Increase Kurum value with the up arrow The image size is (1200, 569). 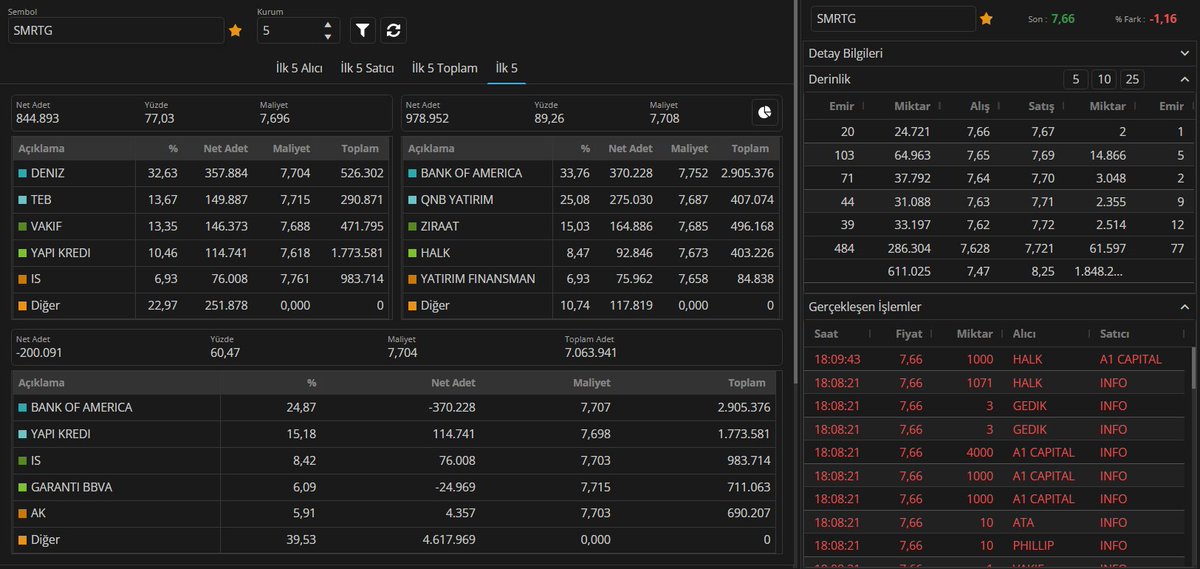click(x=328, y=24)
